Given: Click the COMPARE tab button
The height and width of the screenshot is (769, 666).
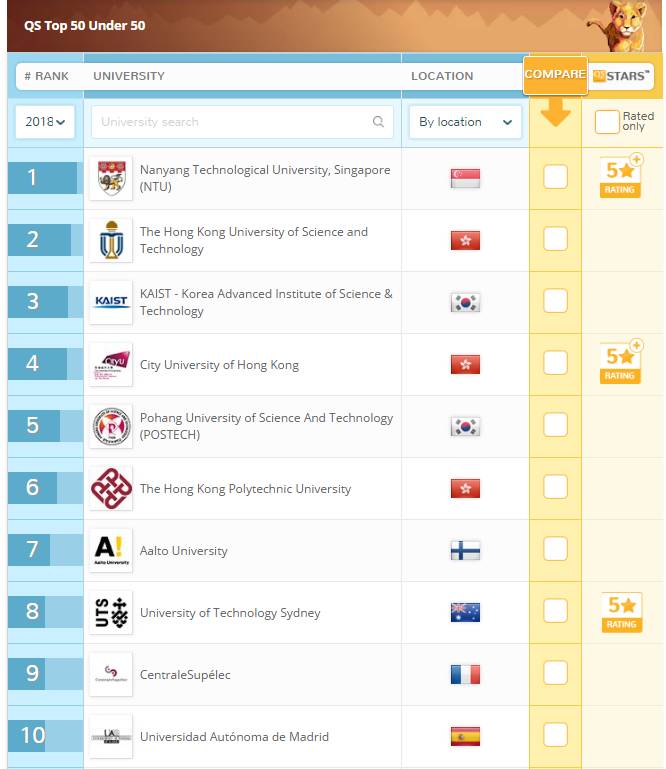Looking at the screenshot, I should click(x=555, y=75).
